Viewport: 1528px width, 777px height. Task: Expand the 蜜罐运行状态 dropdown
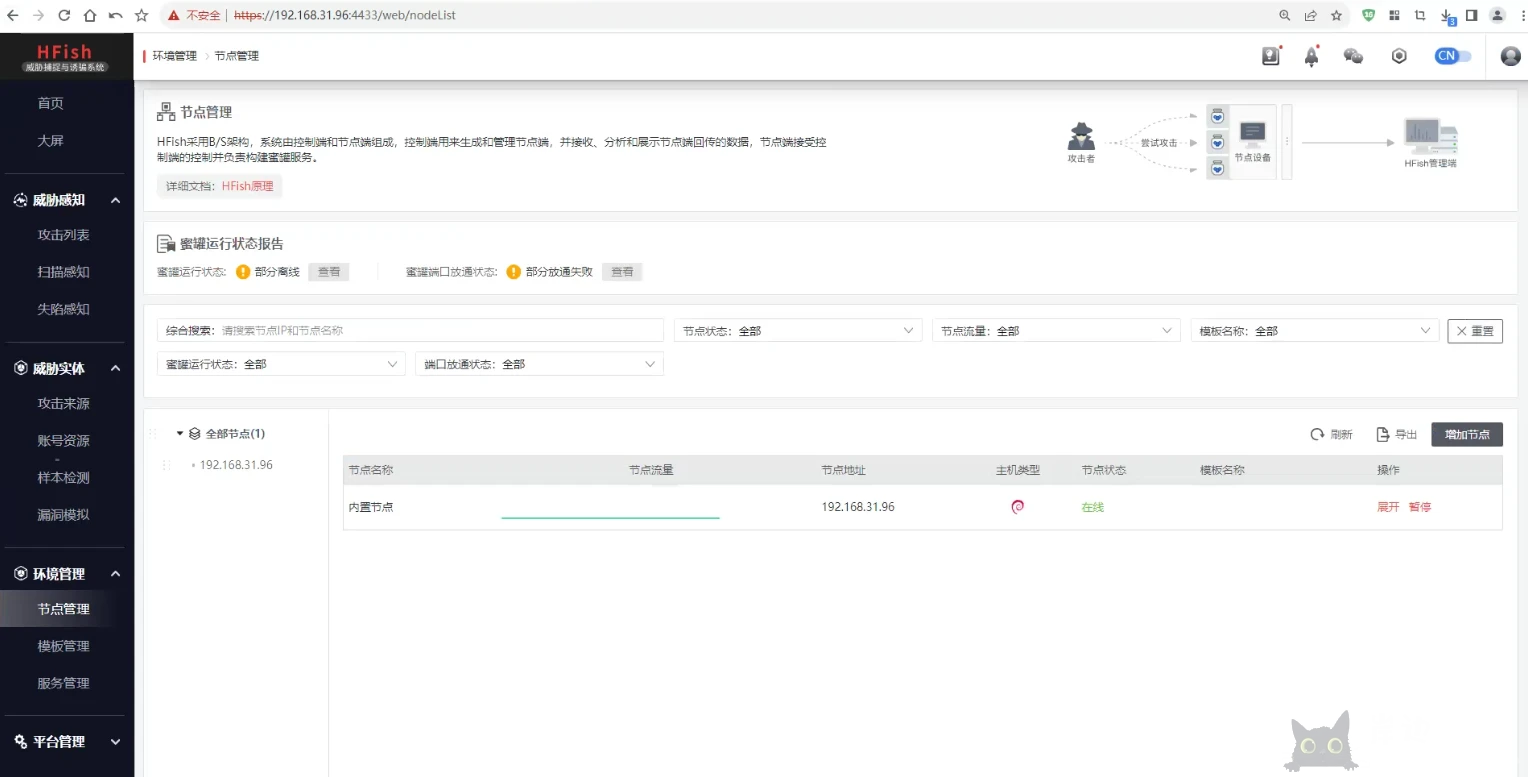281,365
